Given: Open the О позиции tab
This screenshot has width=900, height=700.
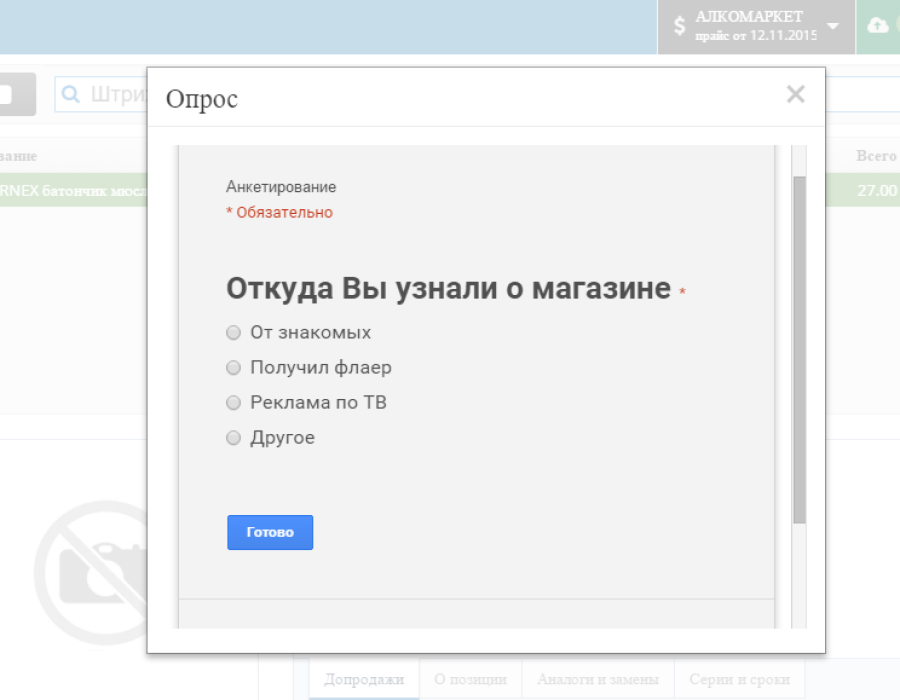Looking at the screenshot, I should point(470,679).
